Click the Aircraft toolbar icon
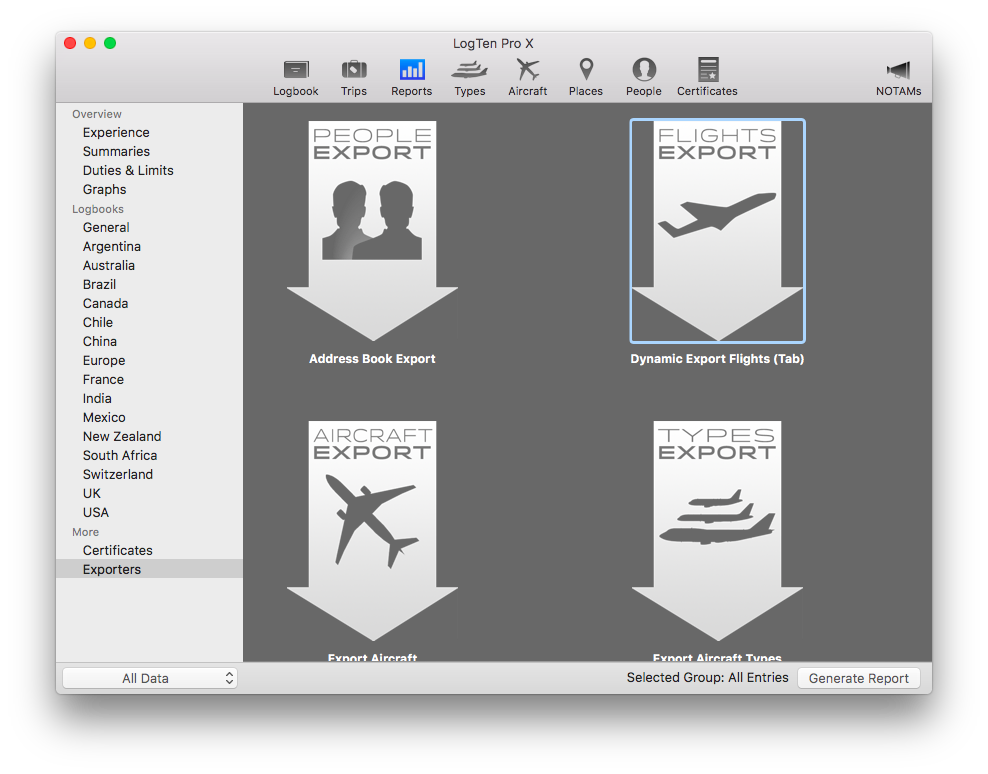 (x=527, y=71)
